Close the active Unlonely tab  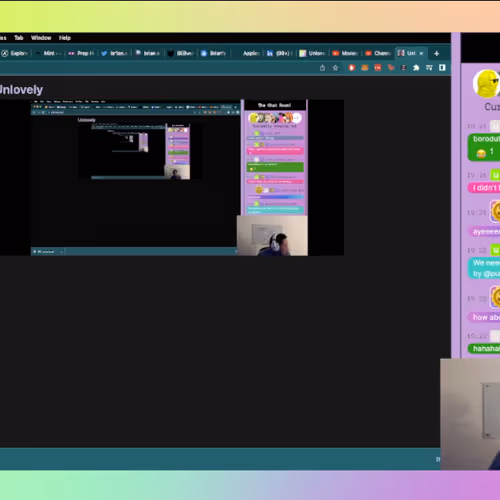[421, 53]
